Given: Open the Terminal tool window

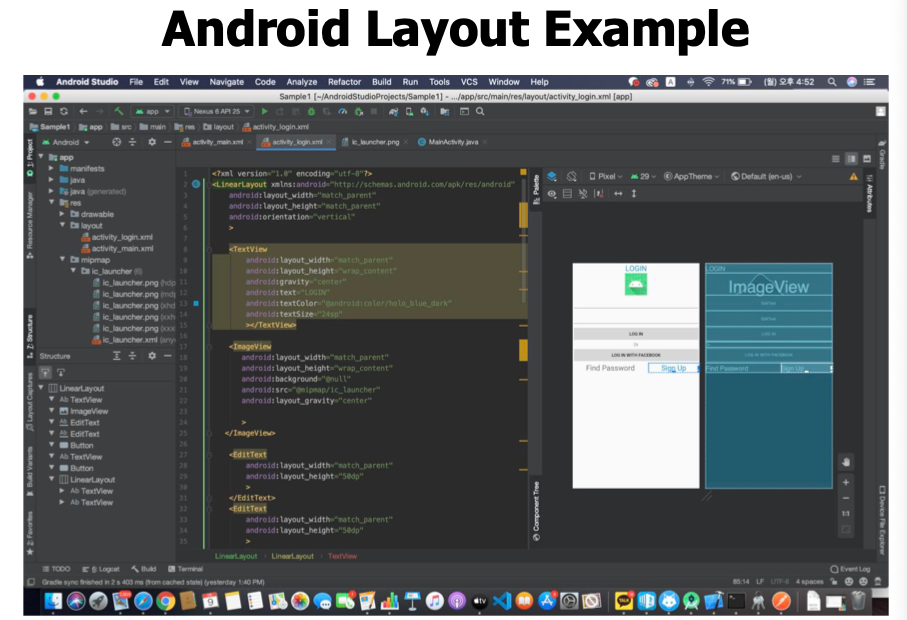Looking at the screenshot, I should tap(185, 569).
